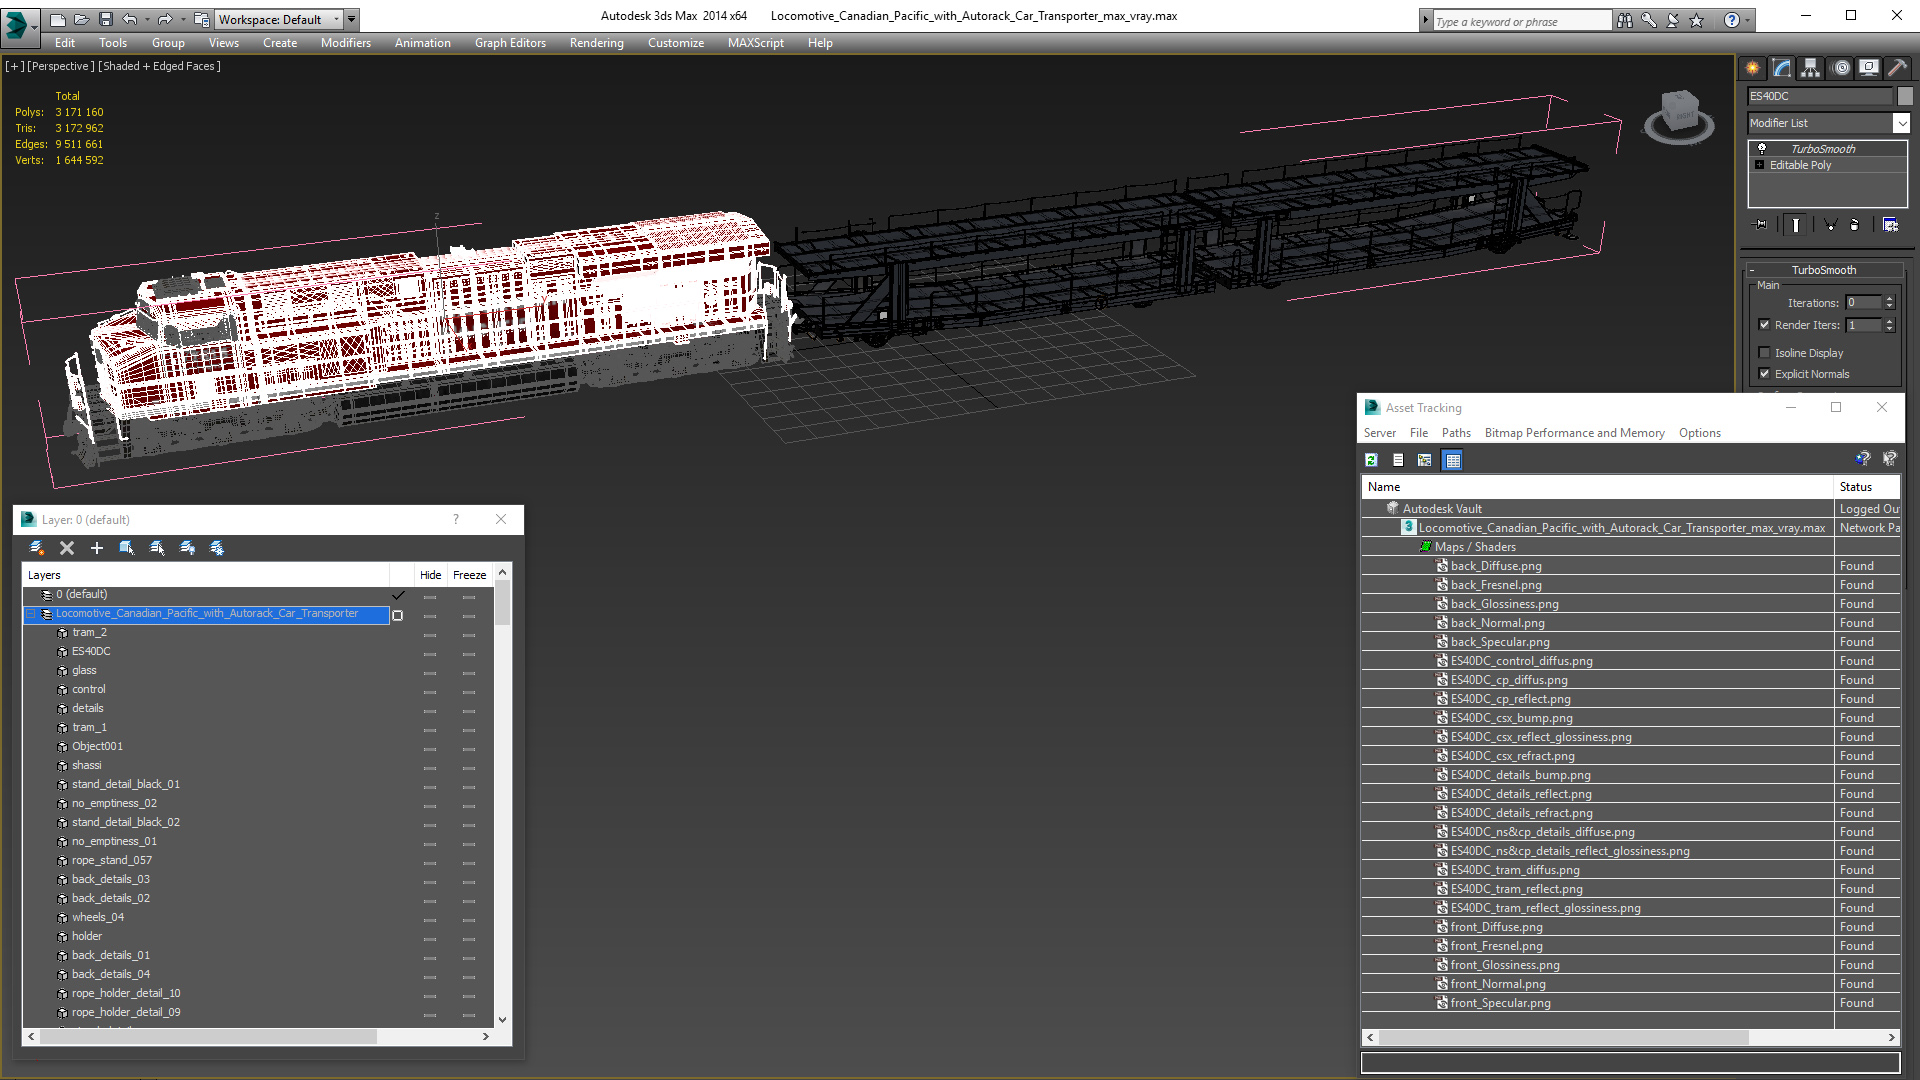
Task: Click Remove Modifier trash icon
Action: [1855, 225]
